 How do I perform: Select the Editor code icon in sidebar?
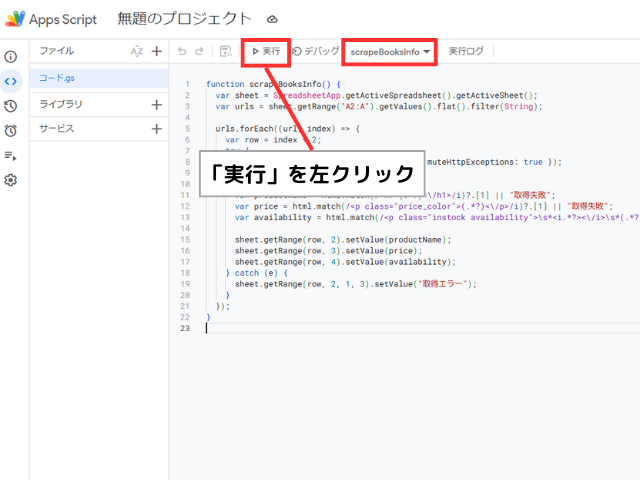click(x=11, y=81)
